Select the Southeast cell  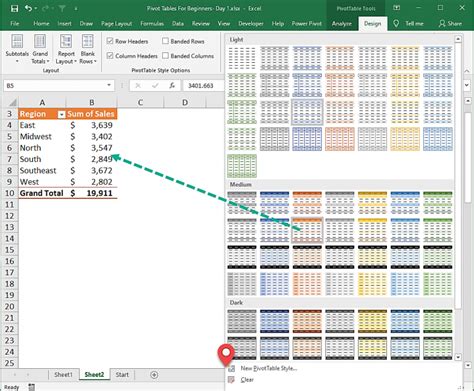[x=42, y=171]
